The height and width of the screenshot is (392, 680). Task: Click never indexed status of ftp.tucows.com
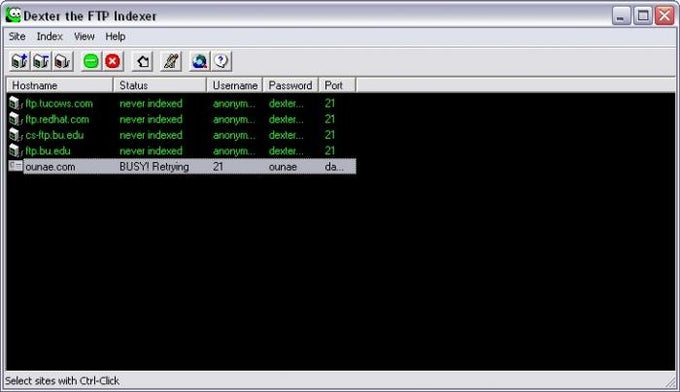pos(151,103)
